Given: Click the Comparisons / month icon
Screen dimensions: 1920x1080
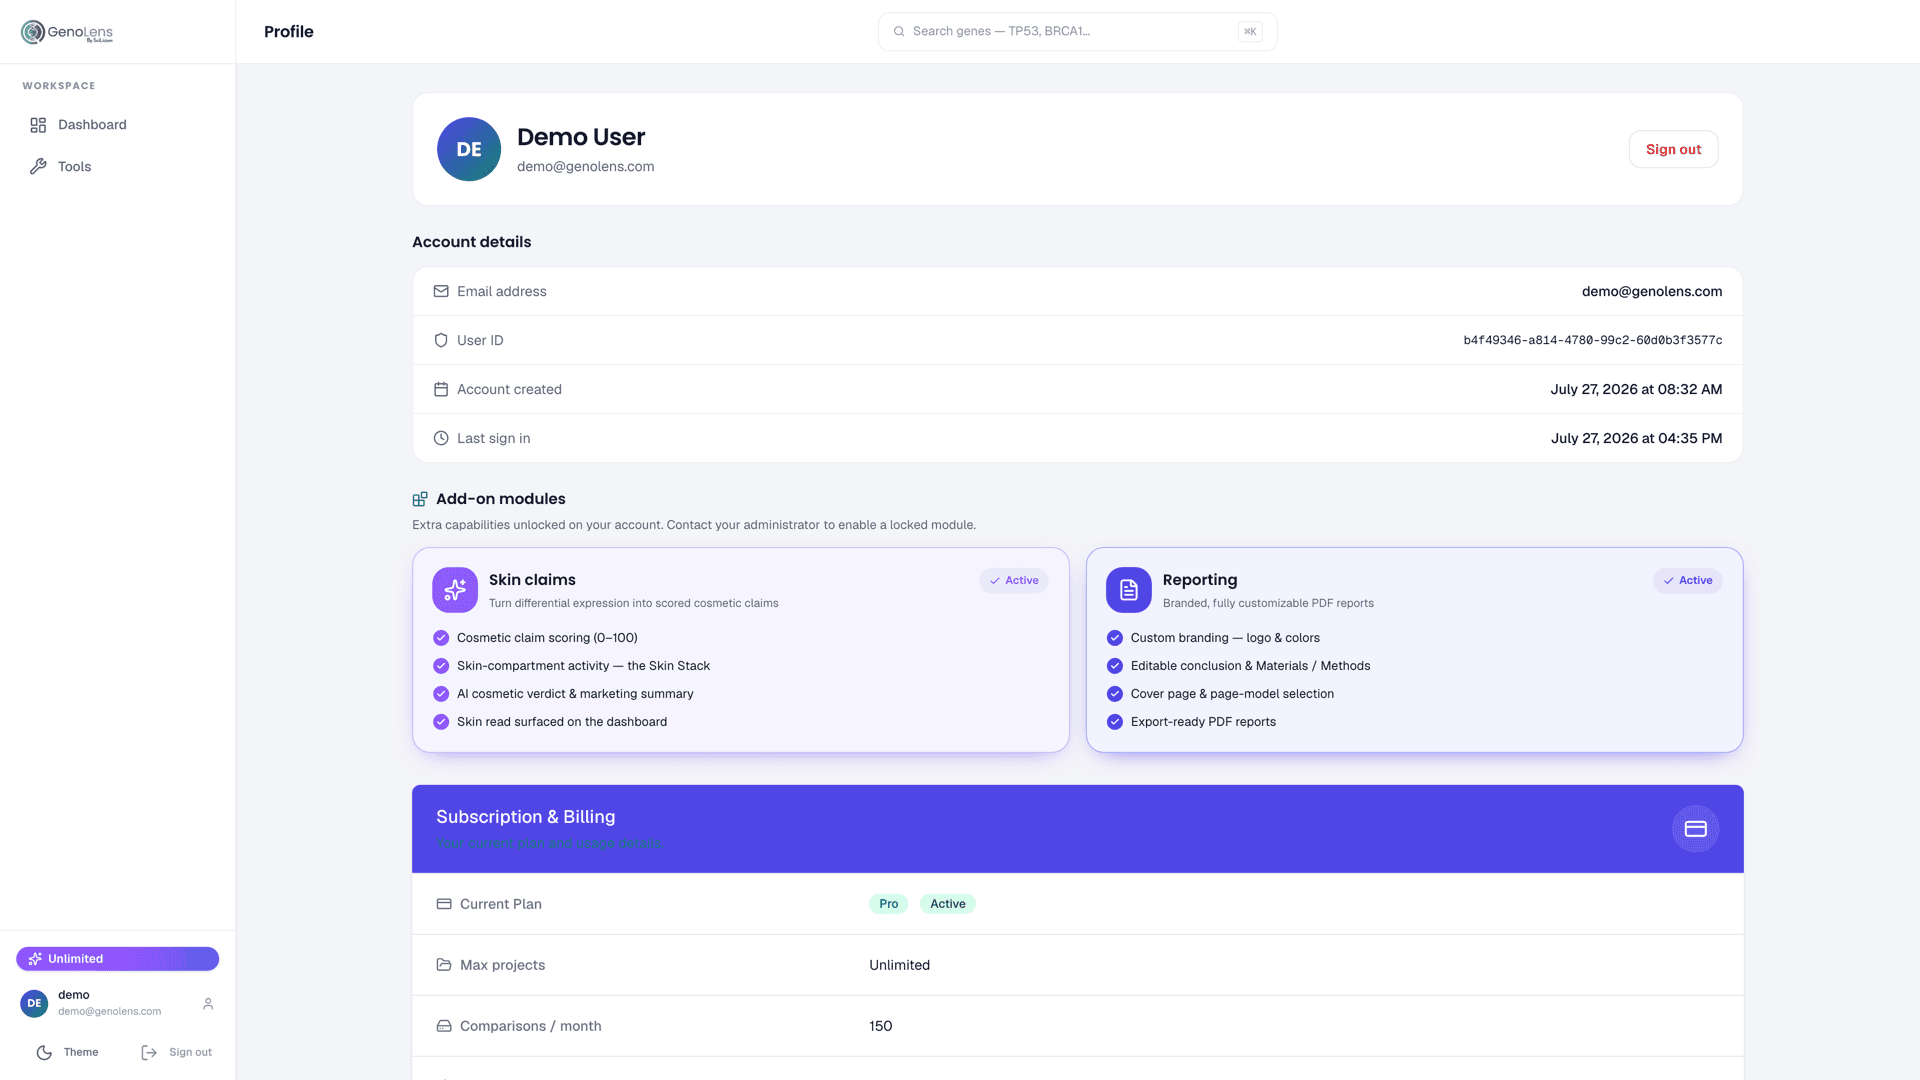Looking at the screenshot, I should pos(444,1026).
